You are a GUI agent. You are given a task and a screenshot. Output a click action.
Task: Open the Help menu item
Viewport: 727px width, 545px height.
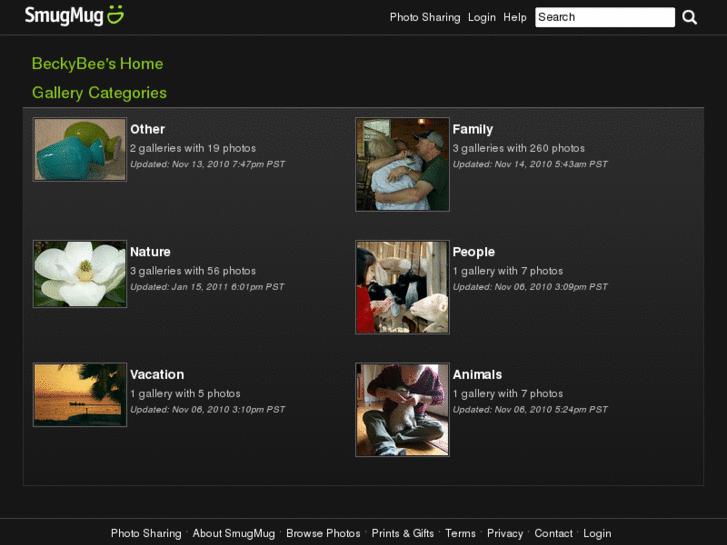pos(515,17)
